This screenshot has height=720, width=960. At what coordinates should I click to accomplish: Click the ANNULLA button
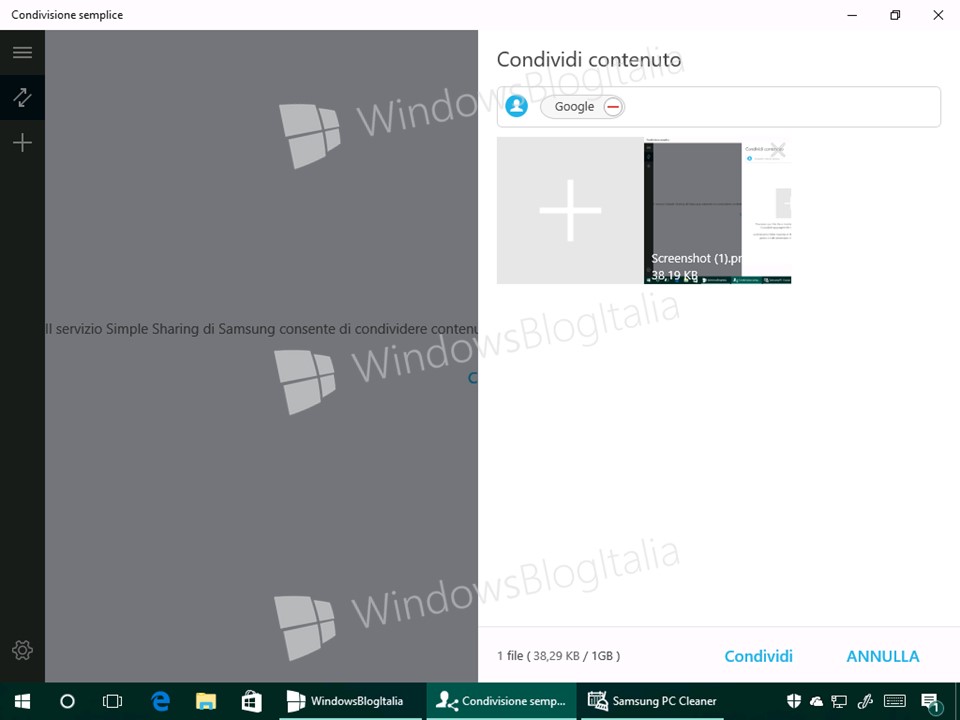point(882,656)
